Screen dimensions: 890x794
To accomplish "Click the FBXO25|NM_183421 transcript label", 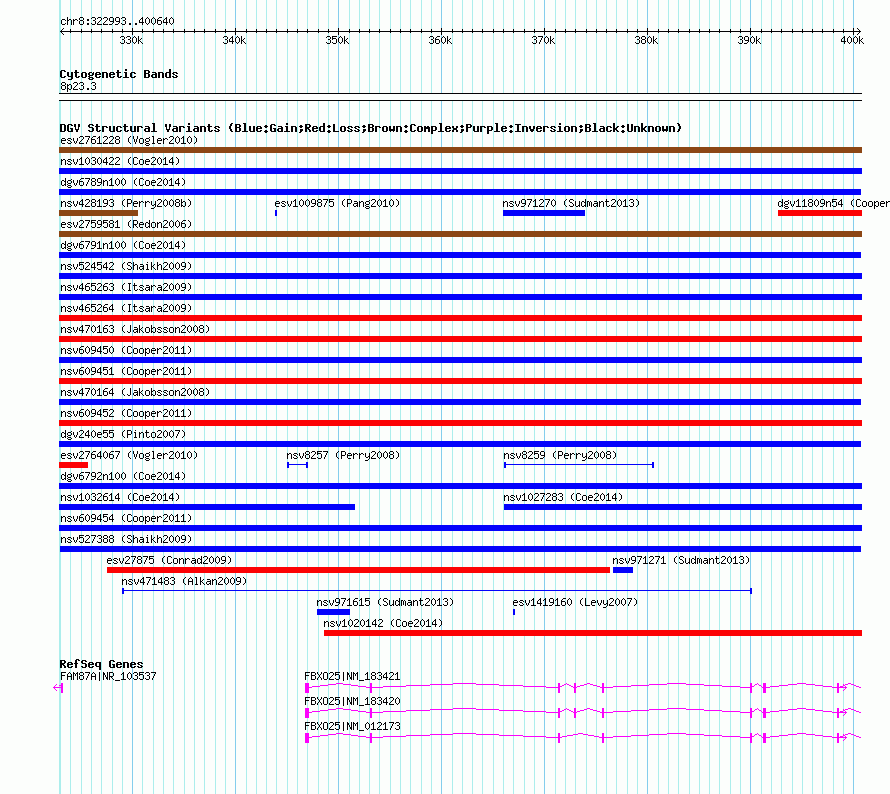I will pos(352,676).
